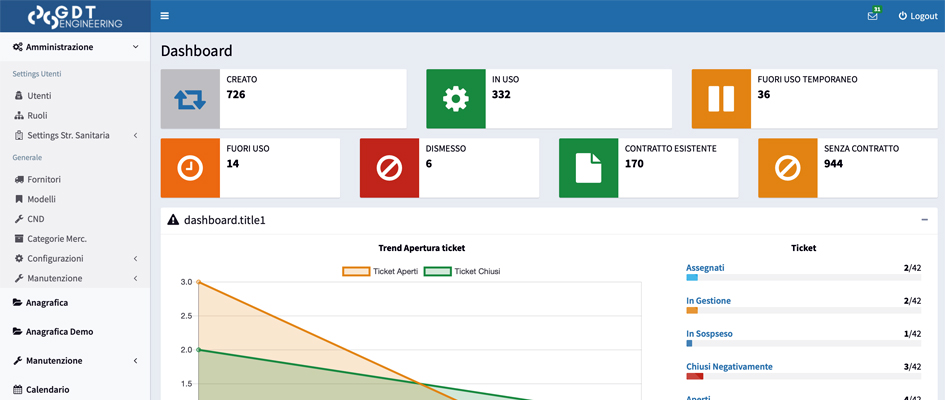The height and width of the screenshot is (400, 945).
Task: Click the Logout link
Action: click(918, 16)
